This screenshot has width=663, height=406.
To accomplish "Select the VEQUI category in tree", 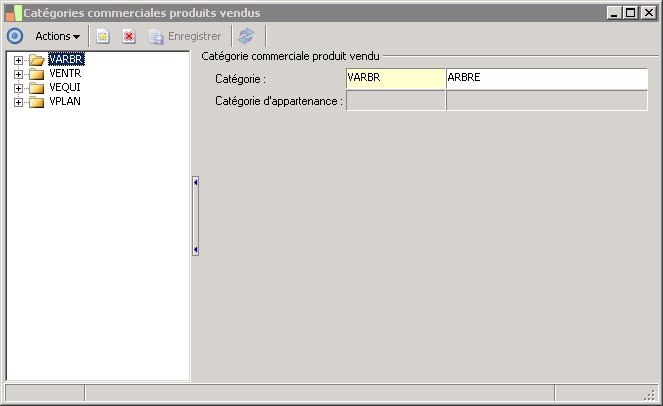I will click(65, 87).
